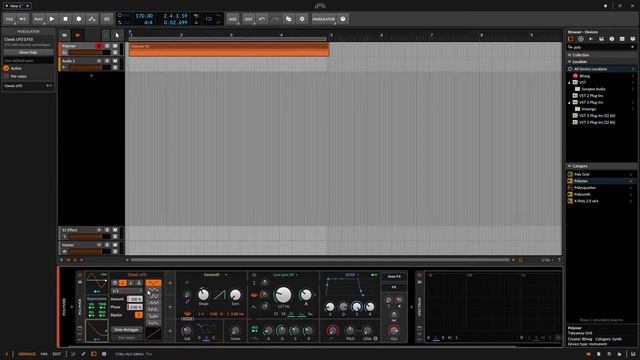This screenshot has width=640, height=360.
Task: Collapse the Location section in Browser
Action: pos(570,62)
